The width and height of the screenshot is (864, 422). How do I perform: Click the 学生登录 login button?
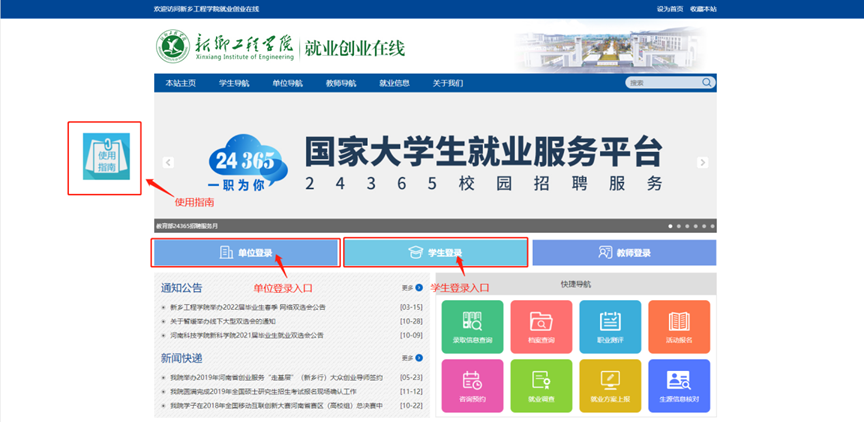[435, 253]
